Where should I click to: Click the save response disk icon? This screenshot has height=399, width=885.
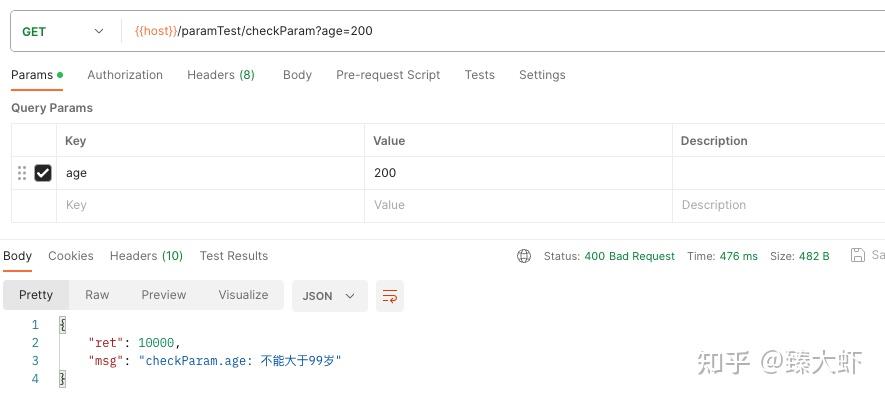857,255
